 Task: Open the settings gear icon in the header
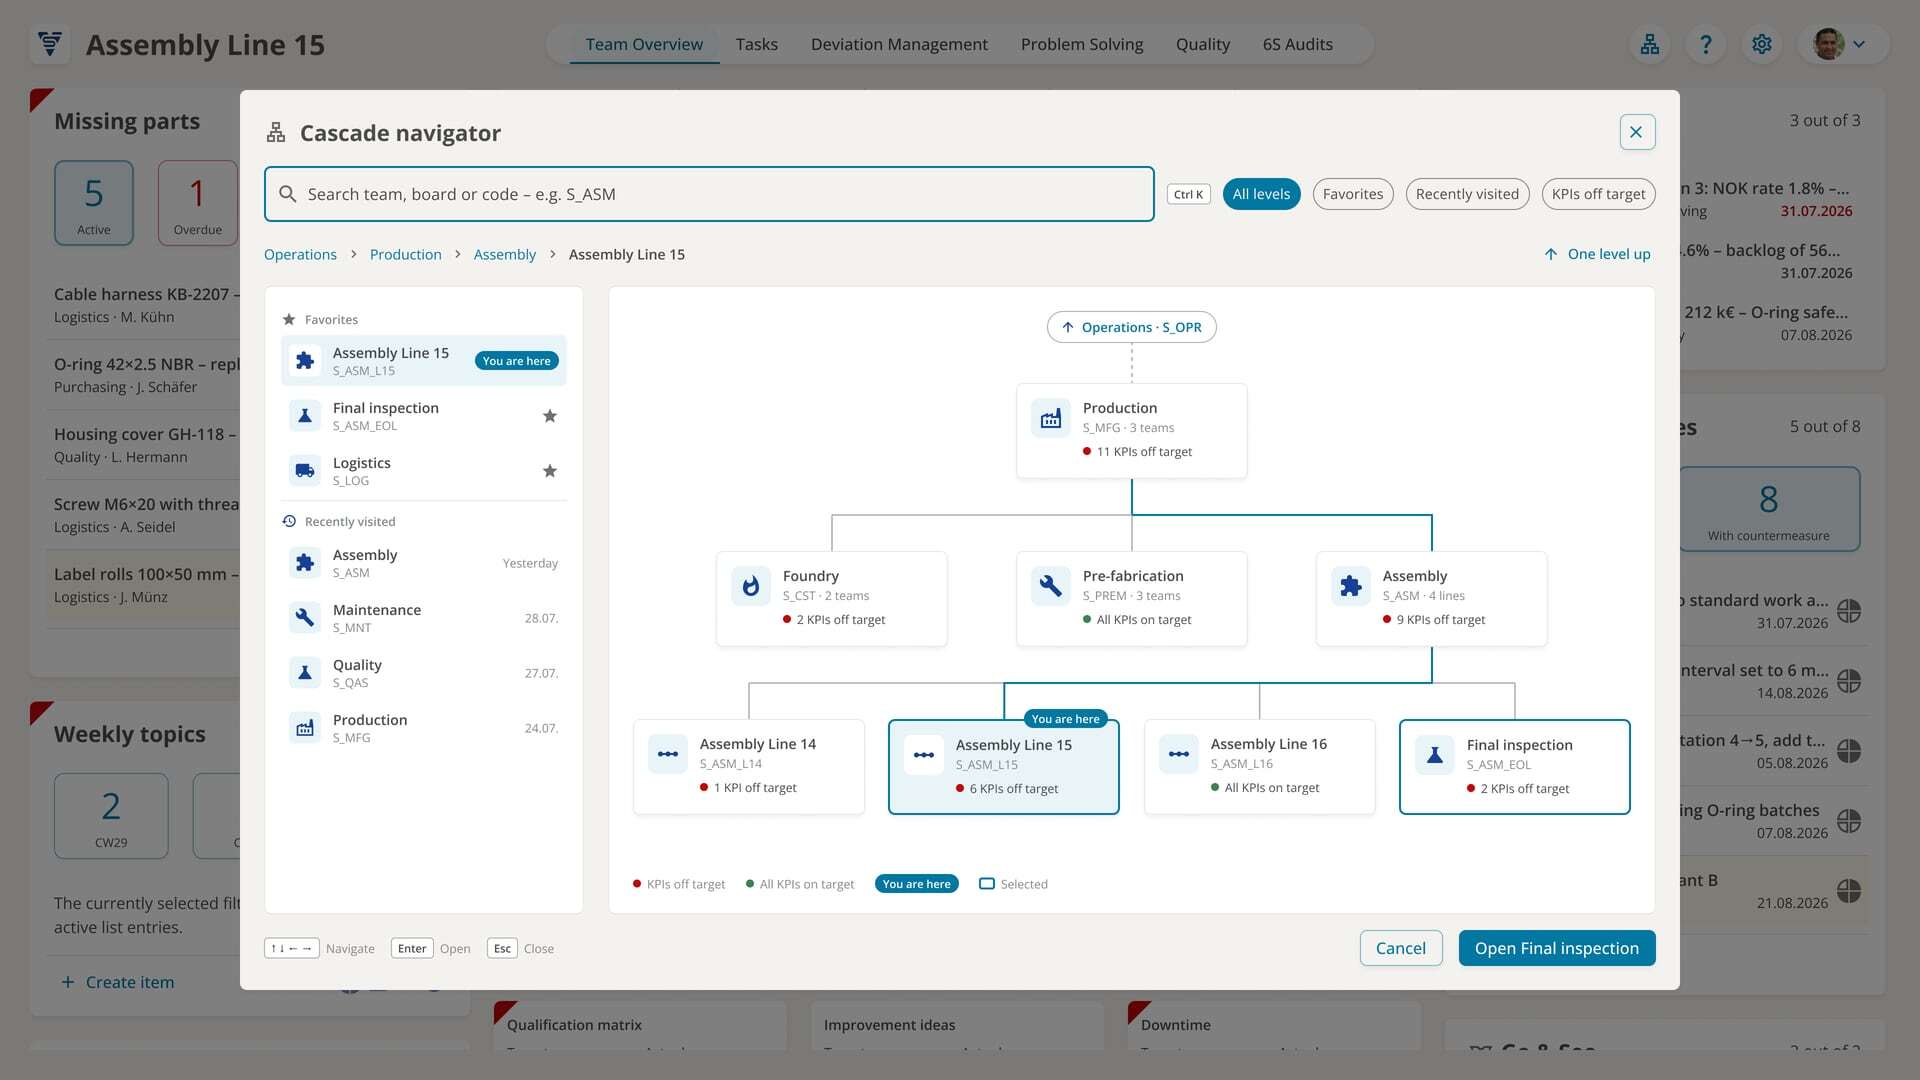click(x=1762, y=45)
